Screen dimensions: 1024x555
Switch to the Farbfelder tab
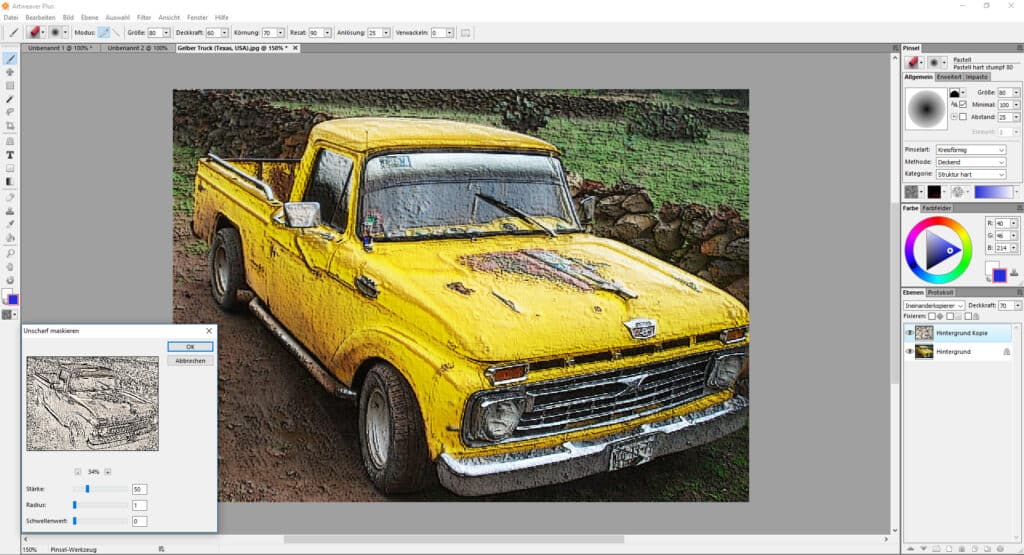click(x=936, y=208)
